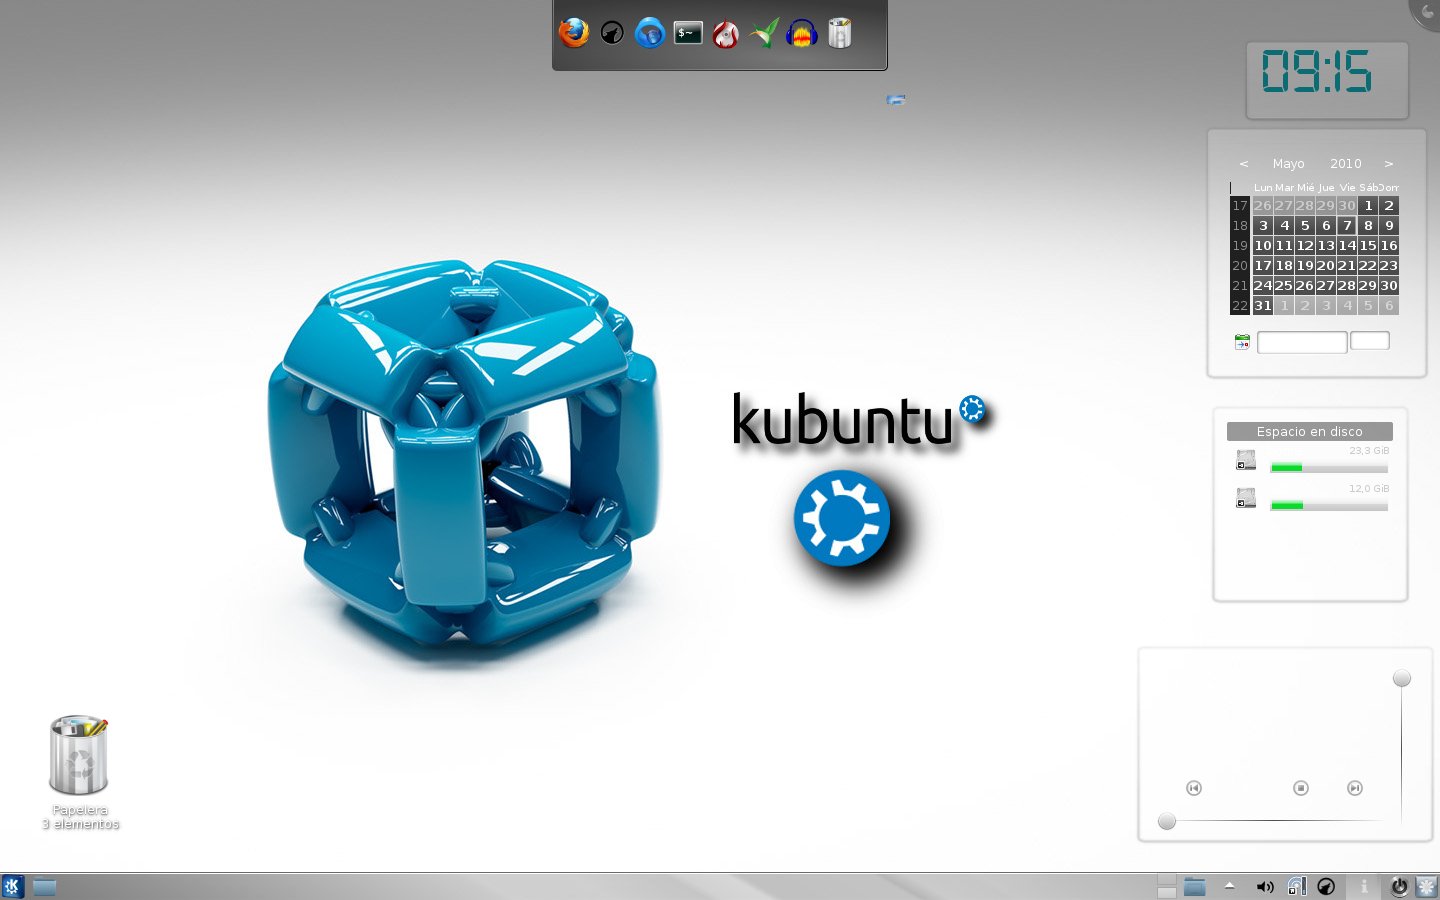The width and height of the screenshot is (1440, 900).
Task: Click the small floating blue icon below the dock
Action: [896, 99]
